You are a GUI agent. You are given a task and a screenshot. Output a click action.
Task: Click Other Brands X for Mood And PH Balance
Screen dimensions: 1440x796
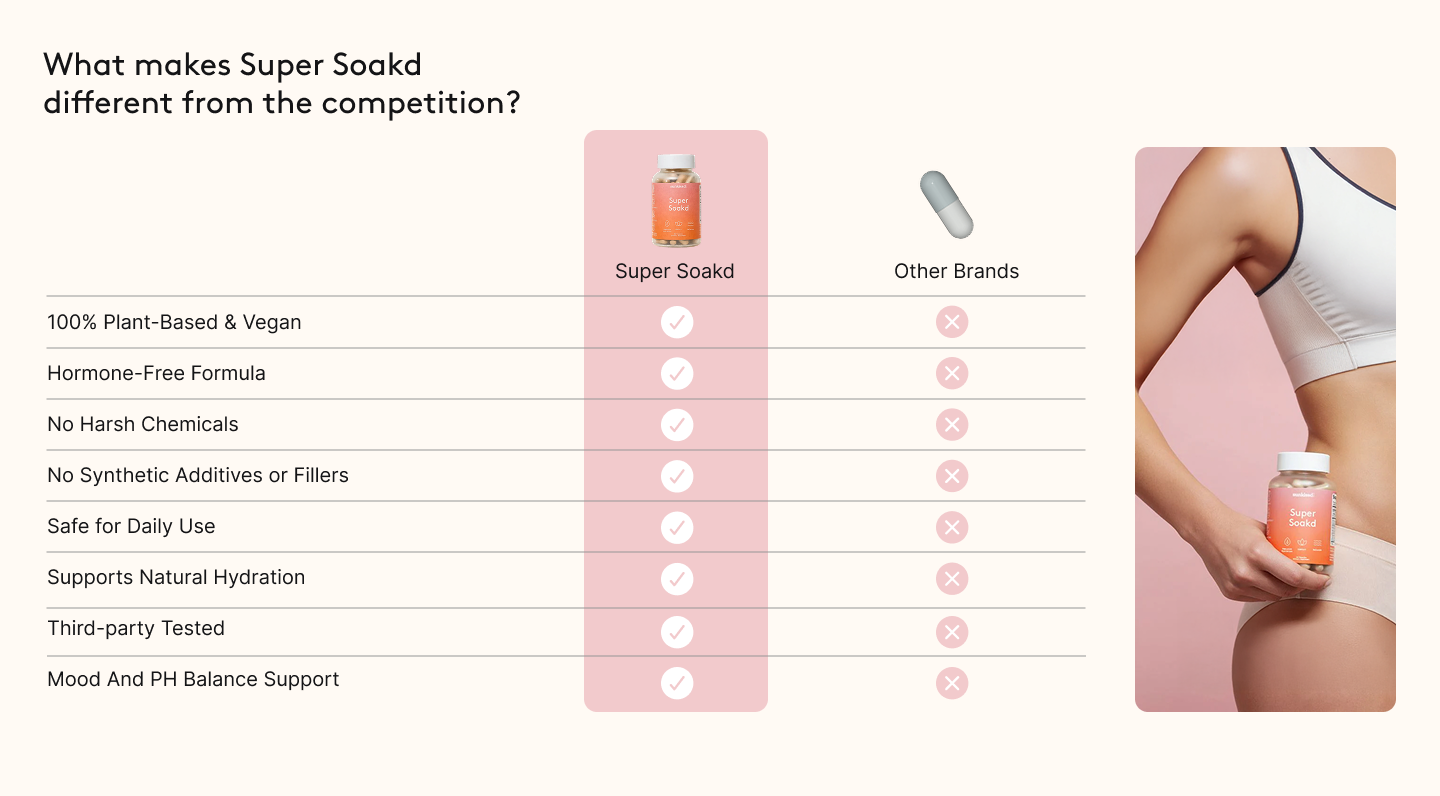point(952,683)
